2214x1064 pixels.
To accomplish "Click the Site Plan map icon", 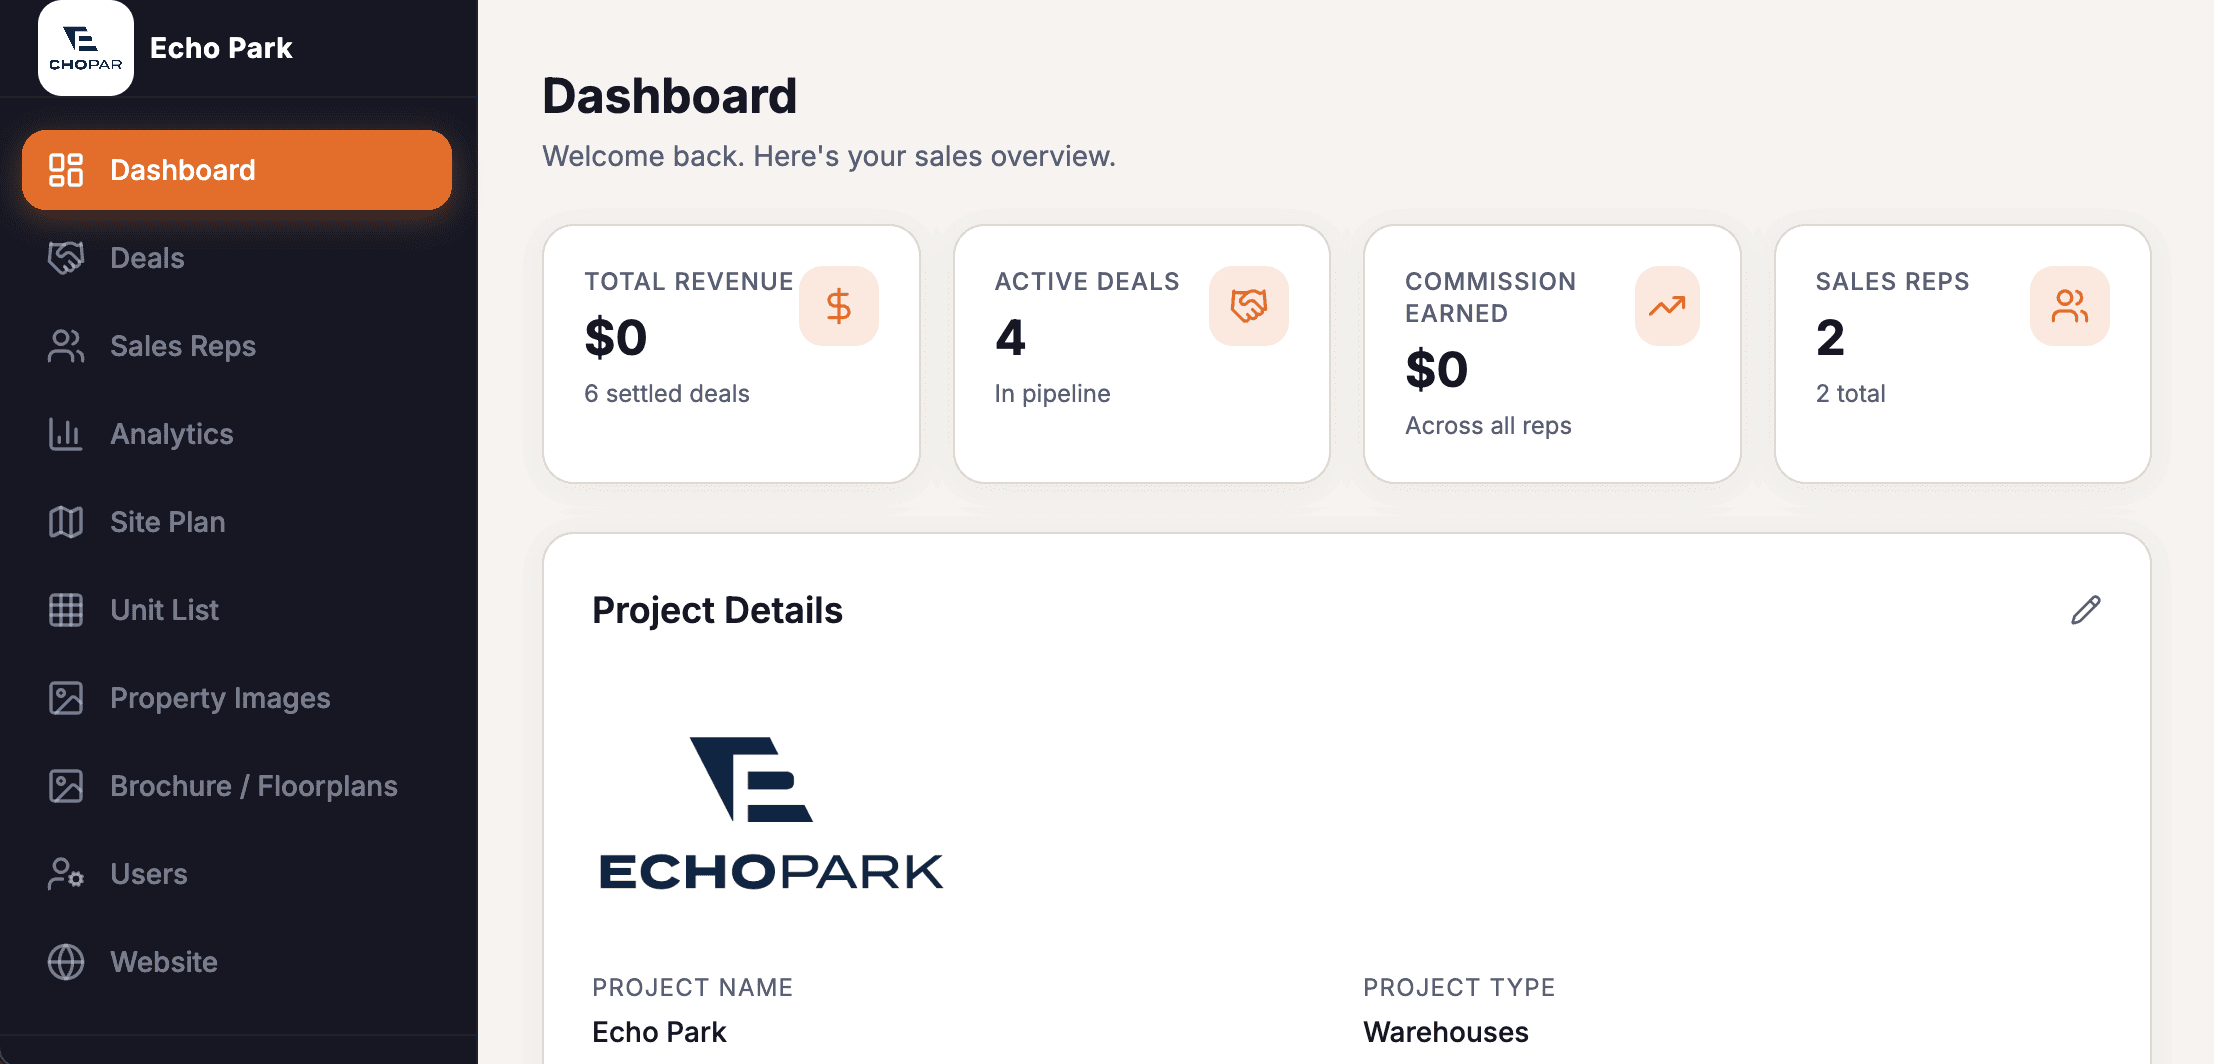I will pyautogui.click(x=66, y=522).
